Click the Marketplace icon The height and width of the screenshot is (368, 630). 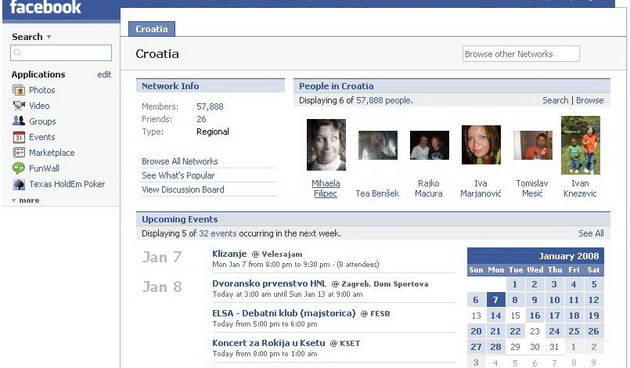pos(18,153)
